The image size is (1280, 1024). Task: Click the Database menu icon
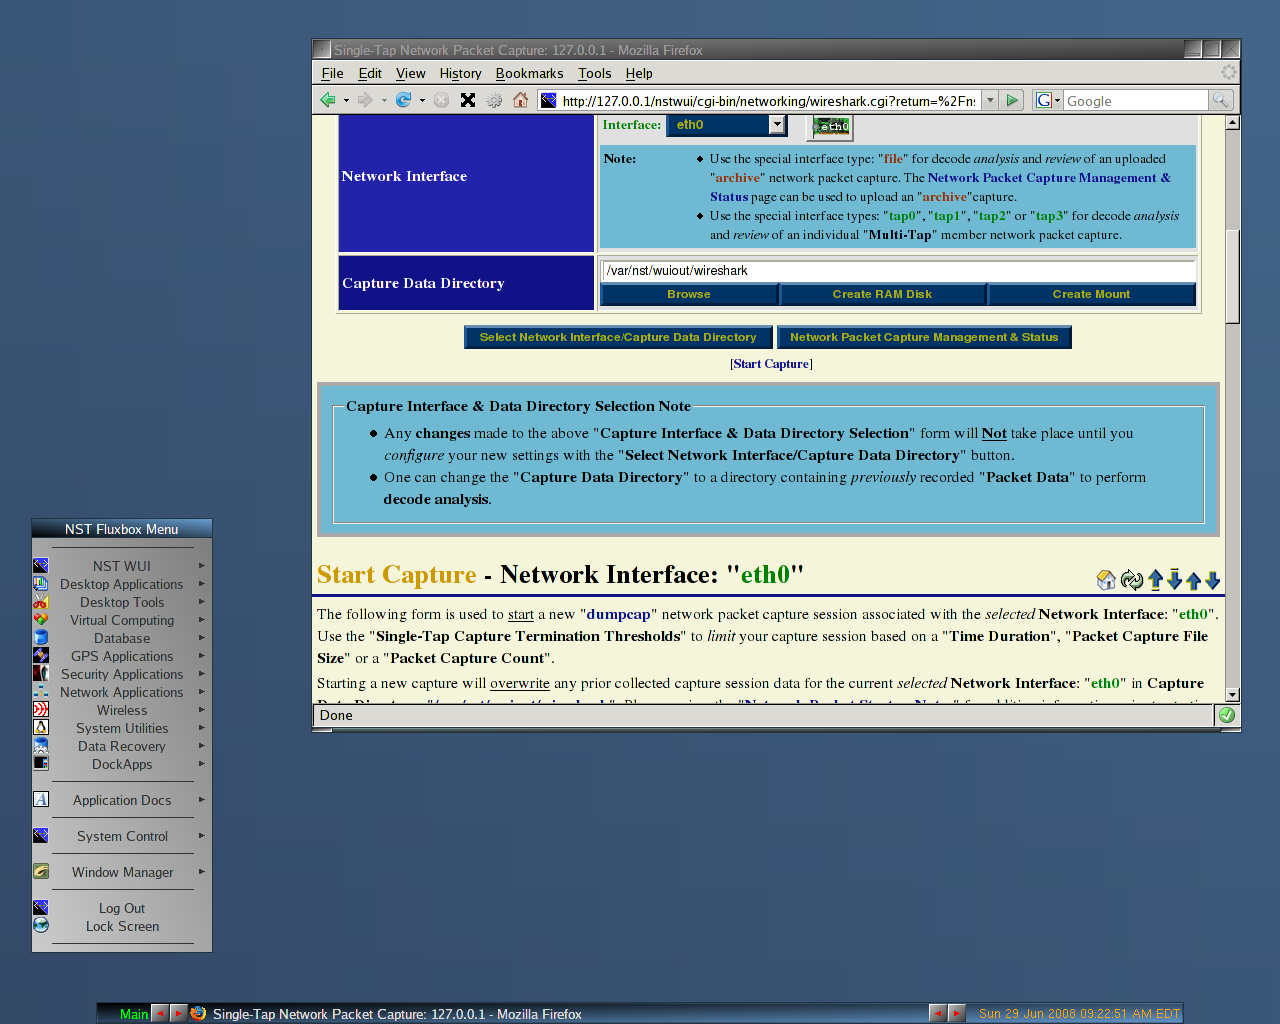point(41,638)
